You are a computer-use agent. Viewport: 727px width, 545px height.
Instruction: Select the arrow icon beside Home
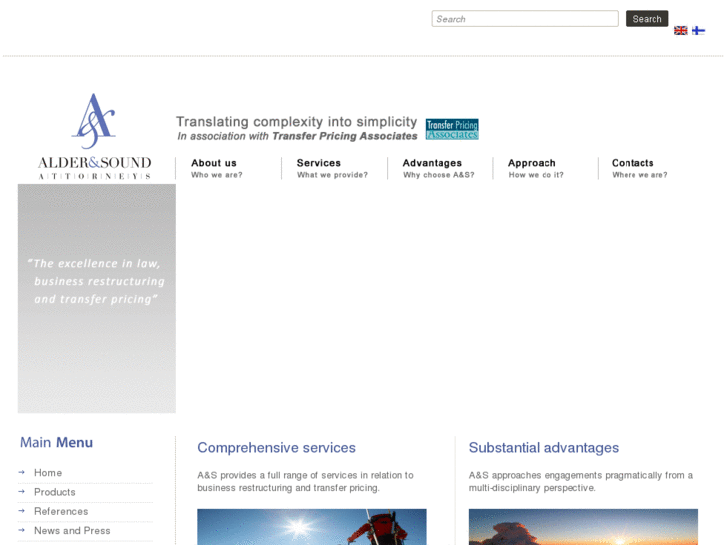point(21,472)
